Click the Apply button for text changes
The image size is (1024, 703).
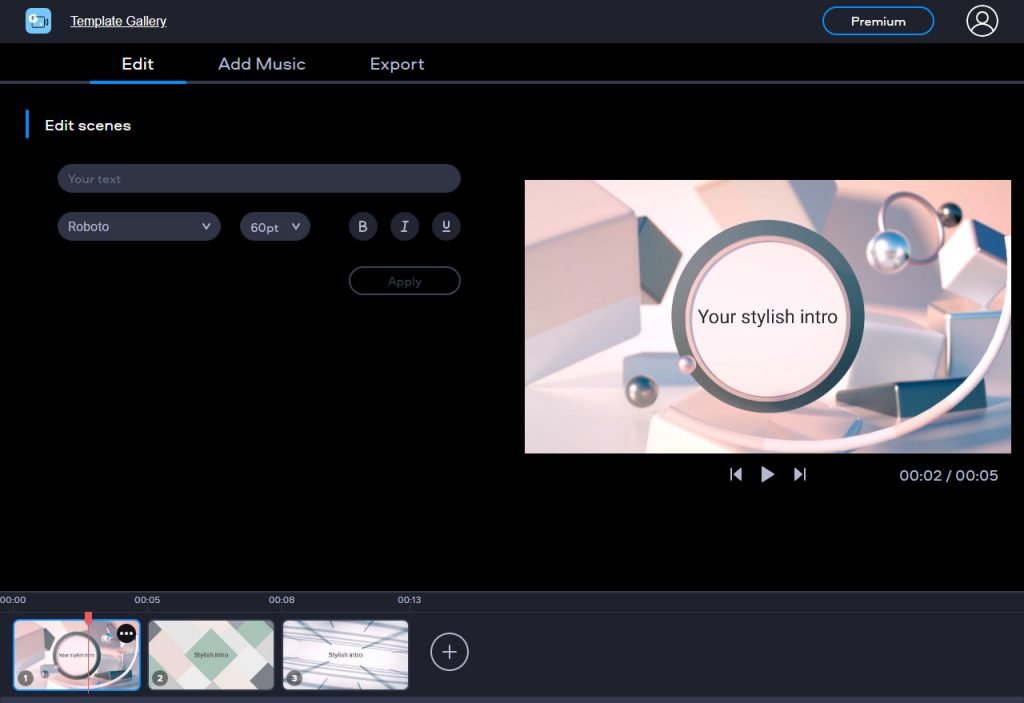(x=404, y=281)
